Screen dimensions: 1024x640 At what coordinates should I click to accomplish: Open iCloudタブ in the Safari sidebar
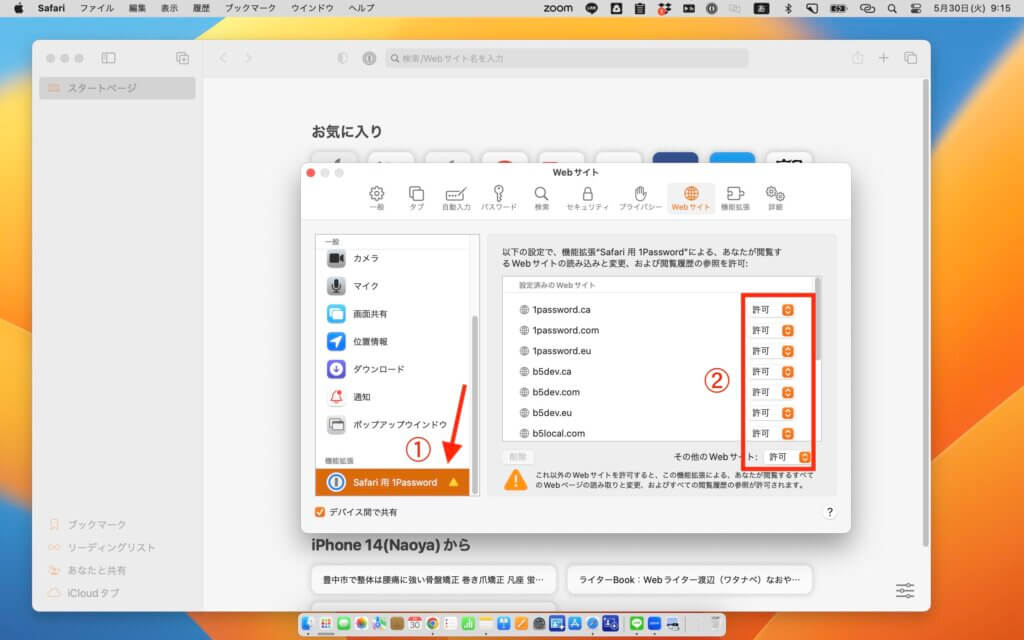(84, 593)
